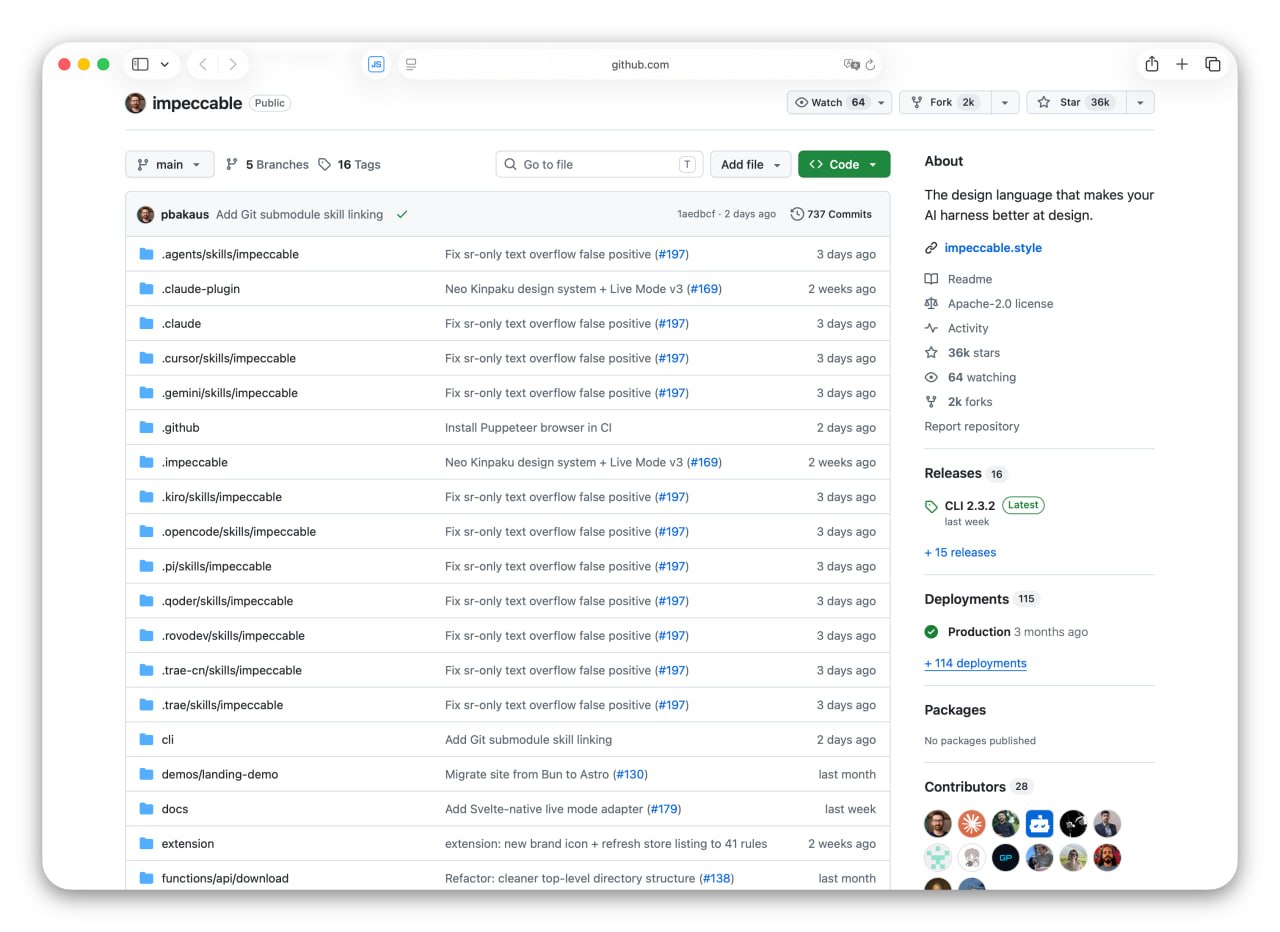
Task: Open the Add file dropdown
Action: click(751, 164)
